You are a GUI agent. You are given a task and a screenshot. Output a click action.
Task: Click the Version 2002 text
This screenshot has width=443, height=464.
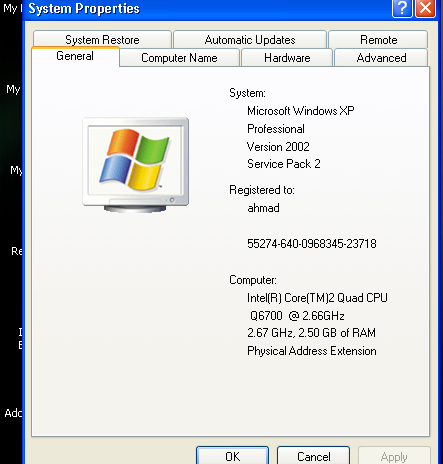[278, 147]
